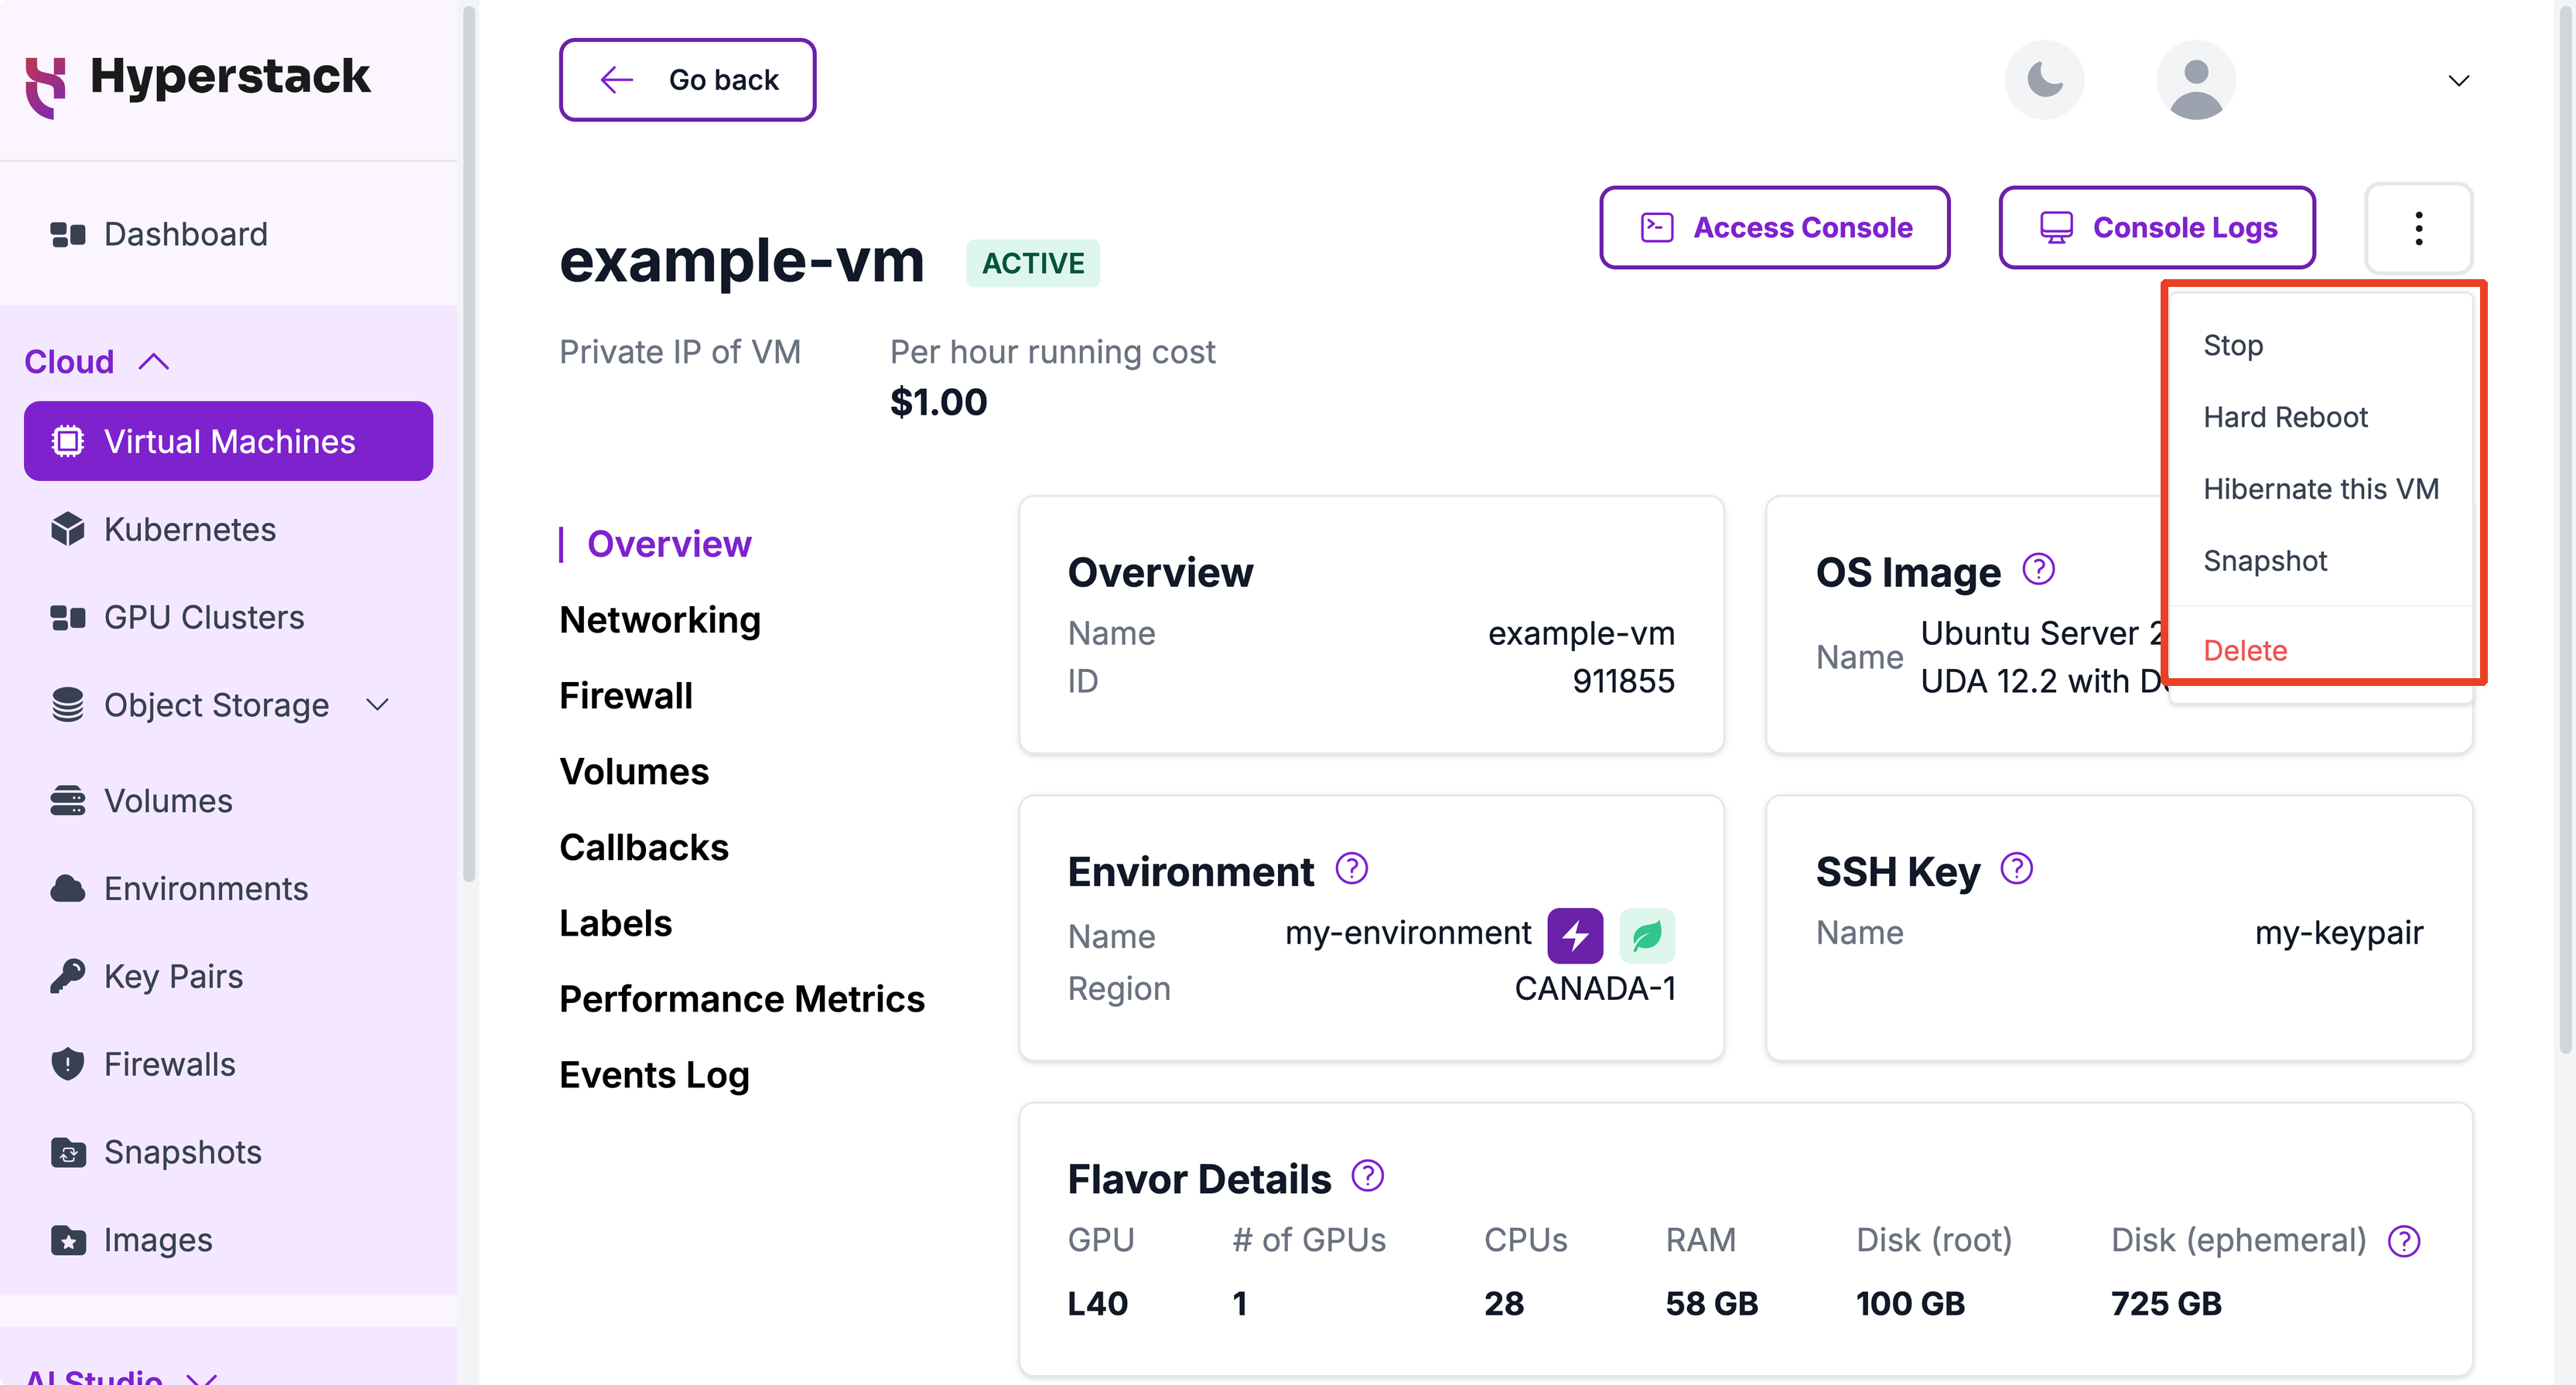Click the green leaf environment badge
Image resolution: width=2576 pixels, height=1385 pixels.
(x=1647, y=936)
